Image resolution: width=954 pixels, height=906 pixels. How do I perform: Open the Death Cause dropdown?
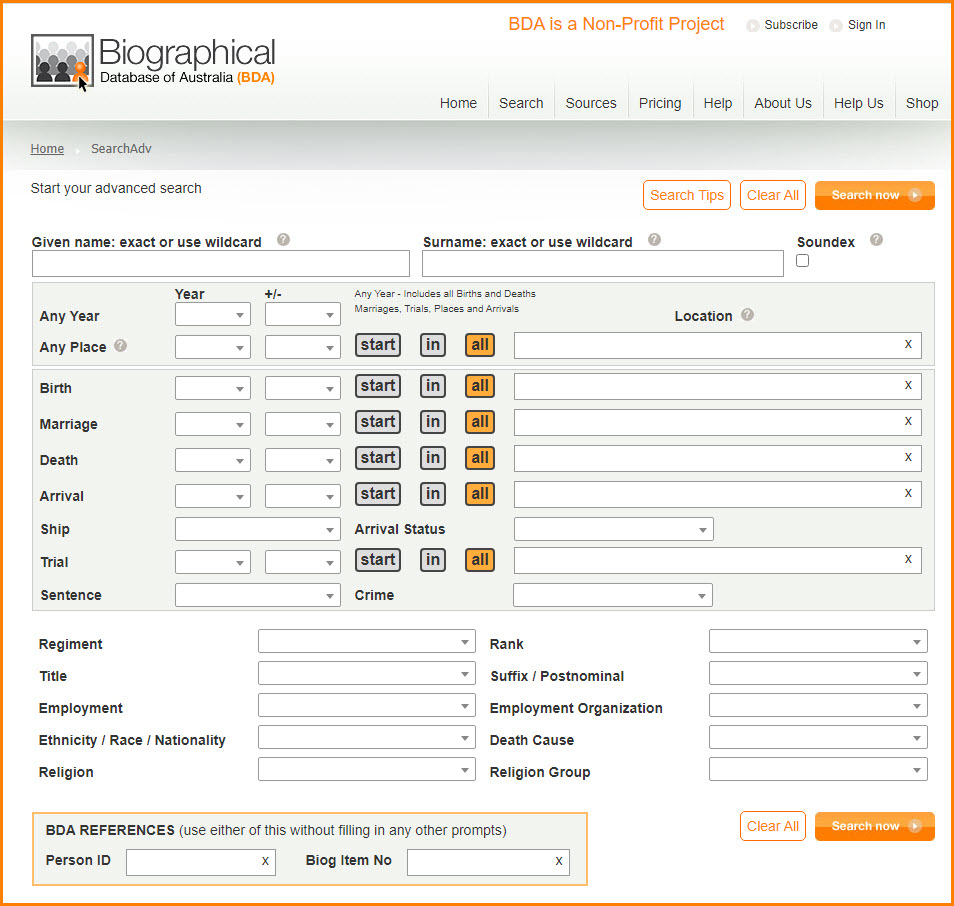(x=818, y=738)
